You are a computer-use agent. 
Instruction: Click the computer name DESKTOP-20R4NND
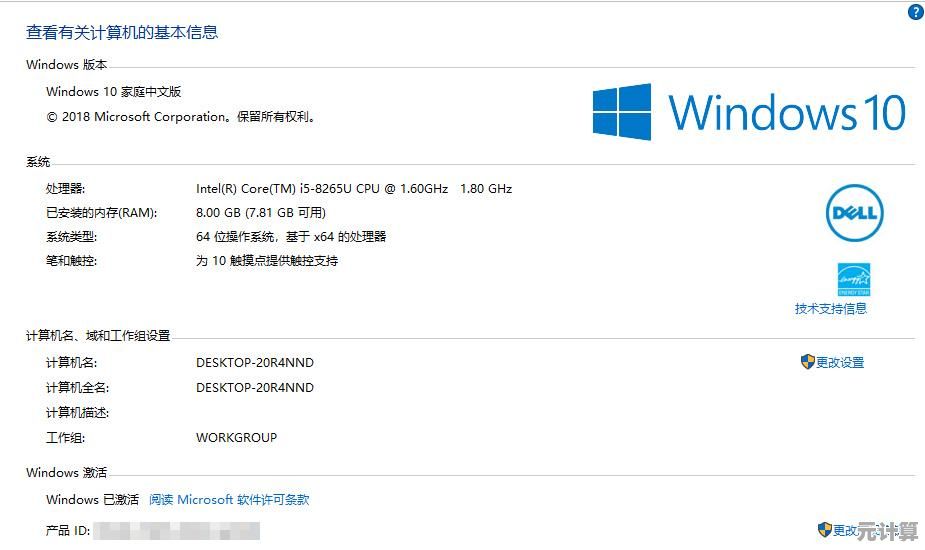click(255, 362)
